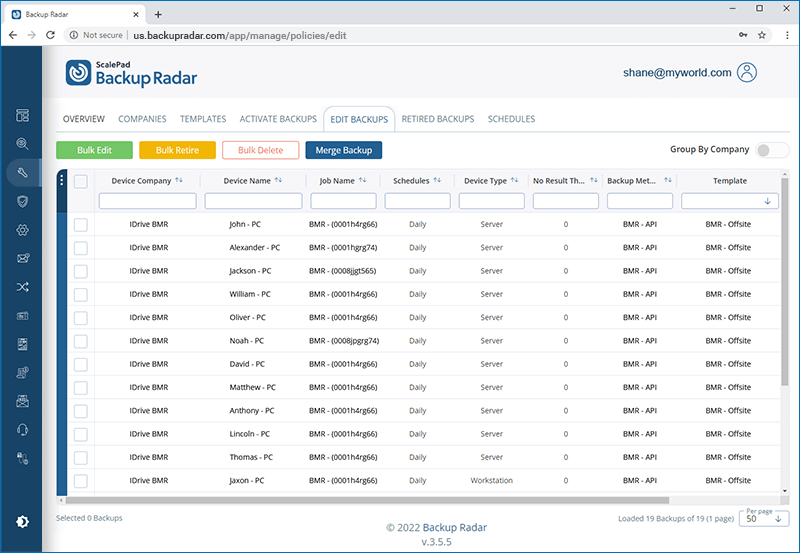Viewport: 800px width, 553px height.
Task: Click the horizontal table scrollbar
Action: pos(367,500)
